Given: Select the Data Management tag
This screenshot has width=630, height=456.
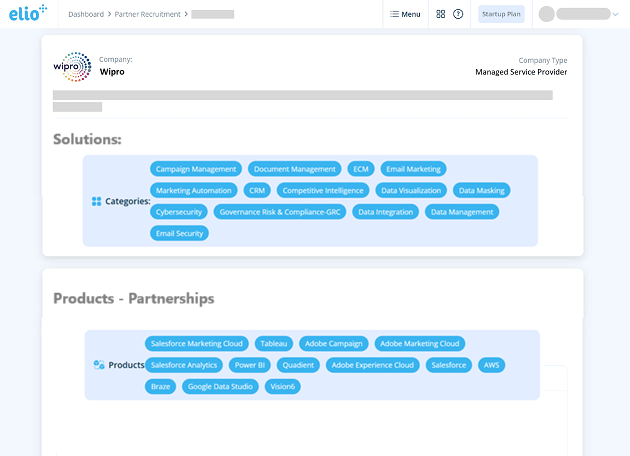Looking at the screenshot, I should tap(462, 212).
